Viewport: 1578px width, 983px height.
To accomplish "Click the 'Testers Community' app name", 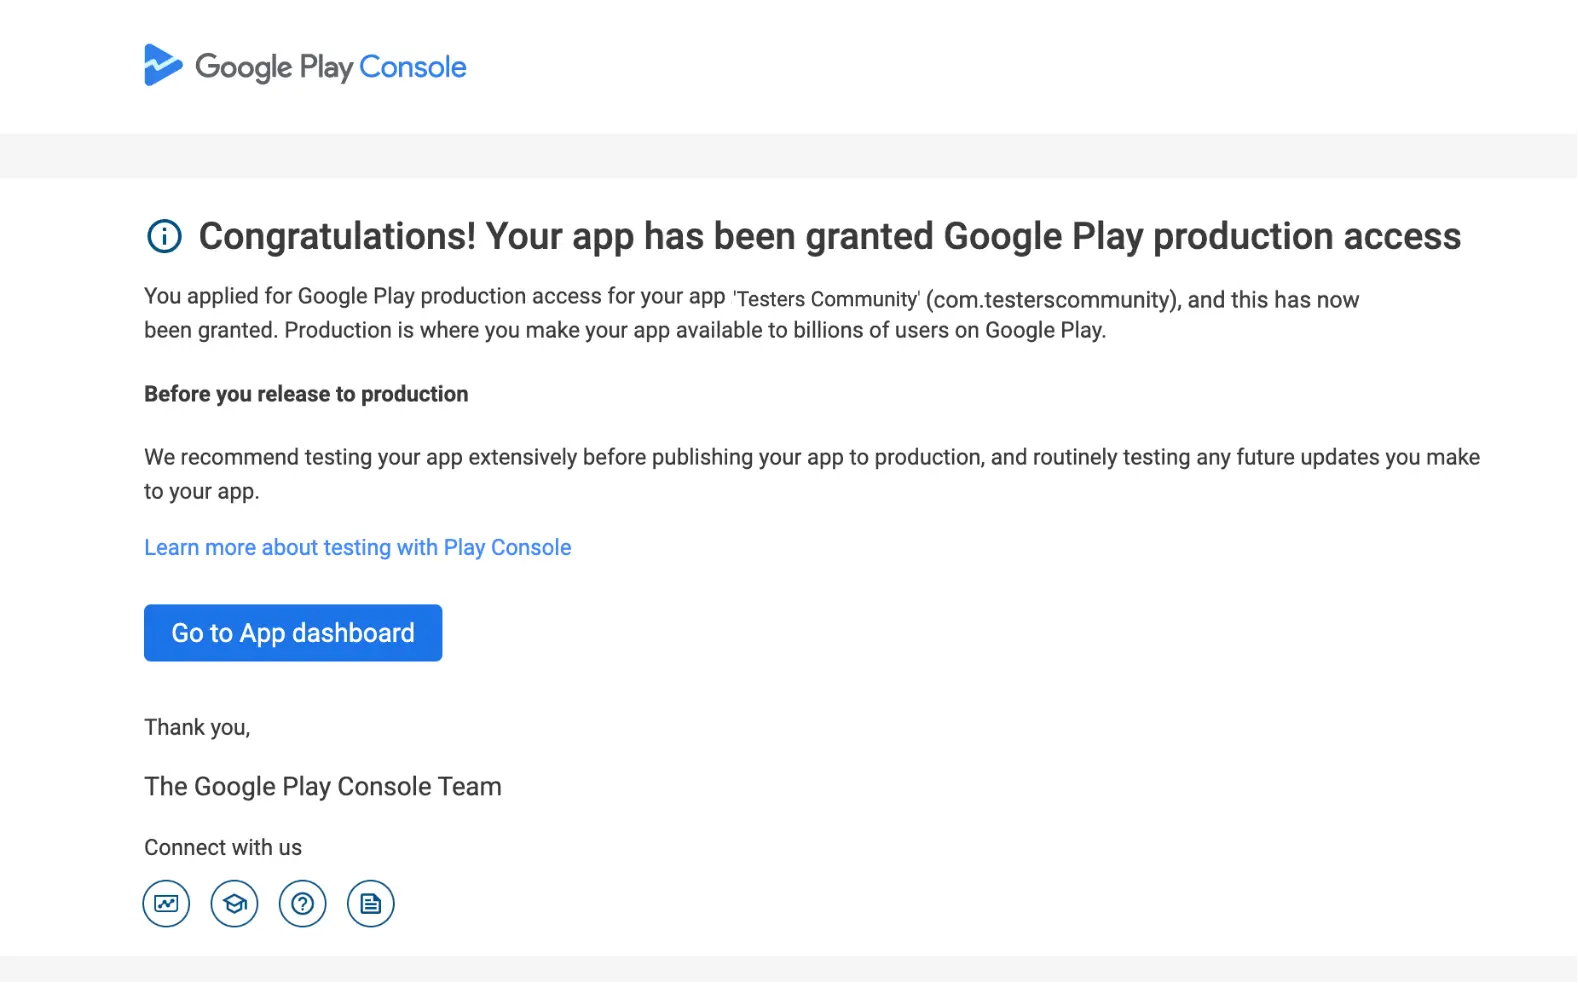I will (826, 299).
